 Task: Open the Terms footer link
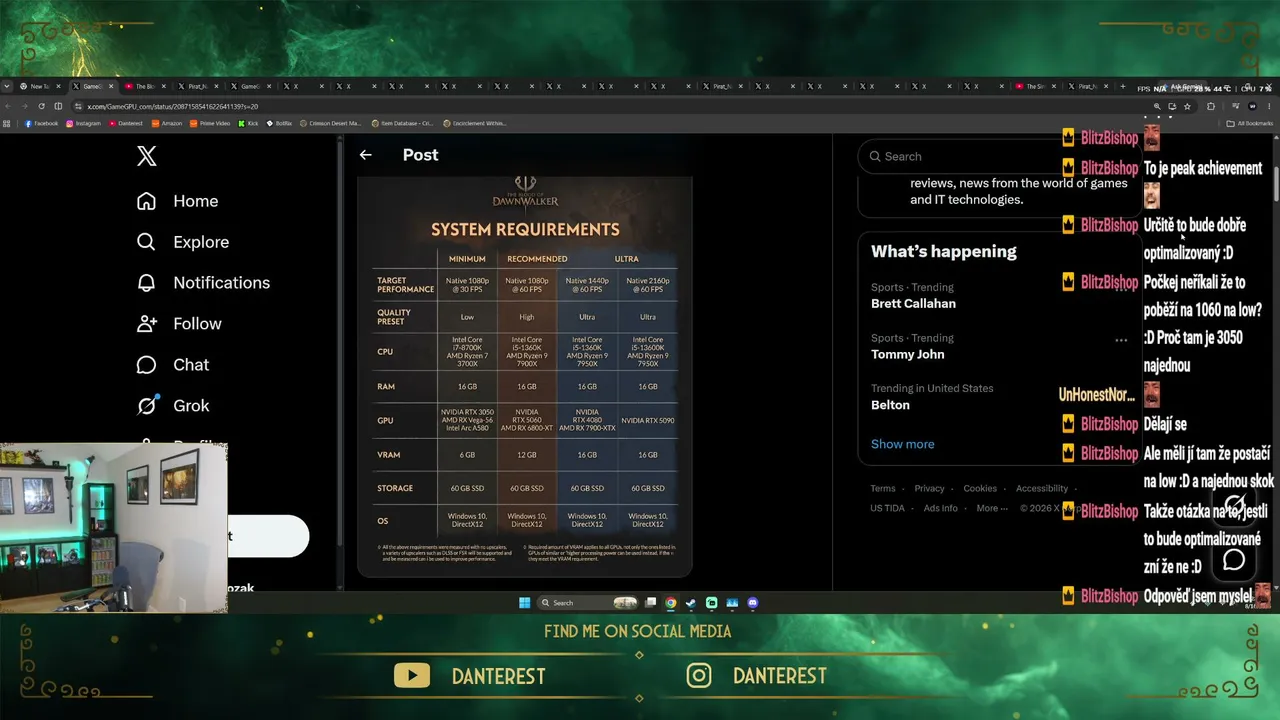click(x=883, y=489)
